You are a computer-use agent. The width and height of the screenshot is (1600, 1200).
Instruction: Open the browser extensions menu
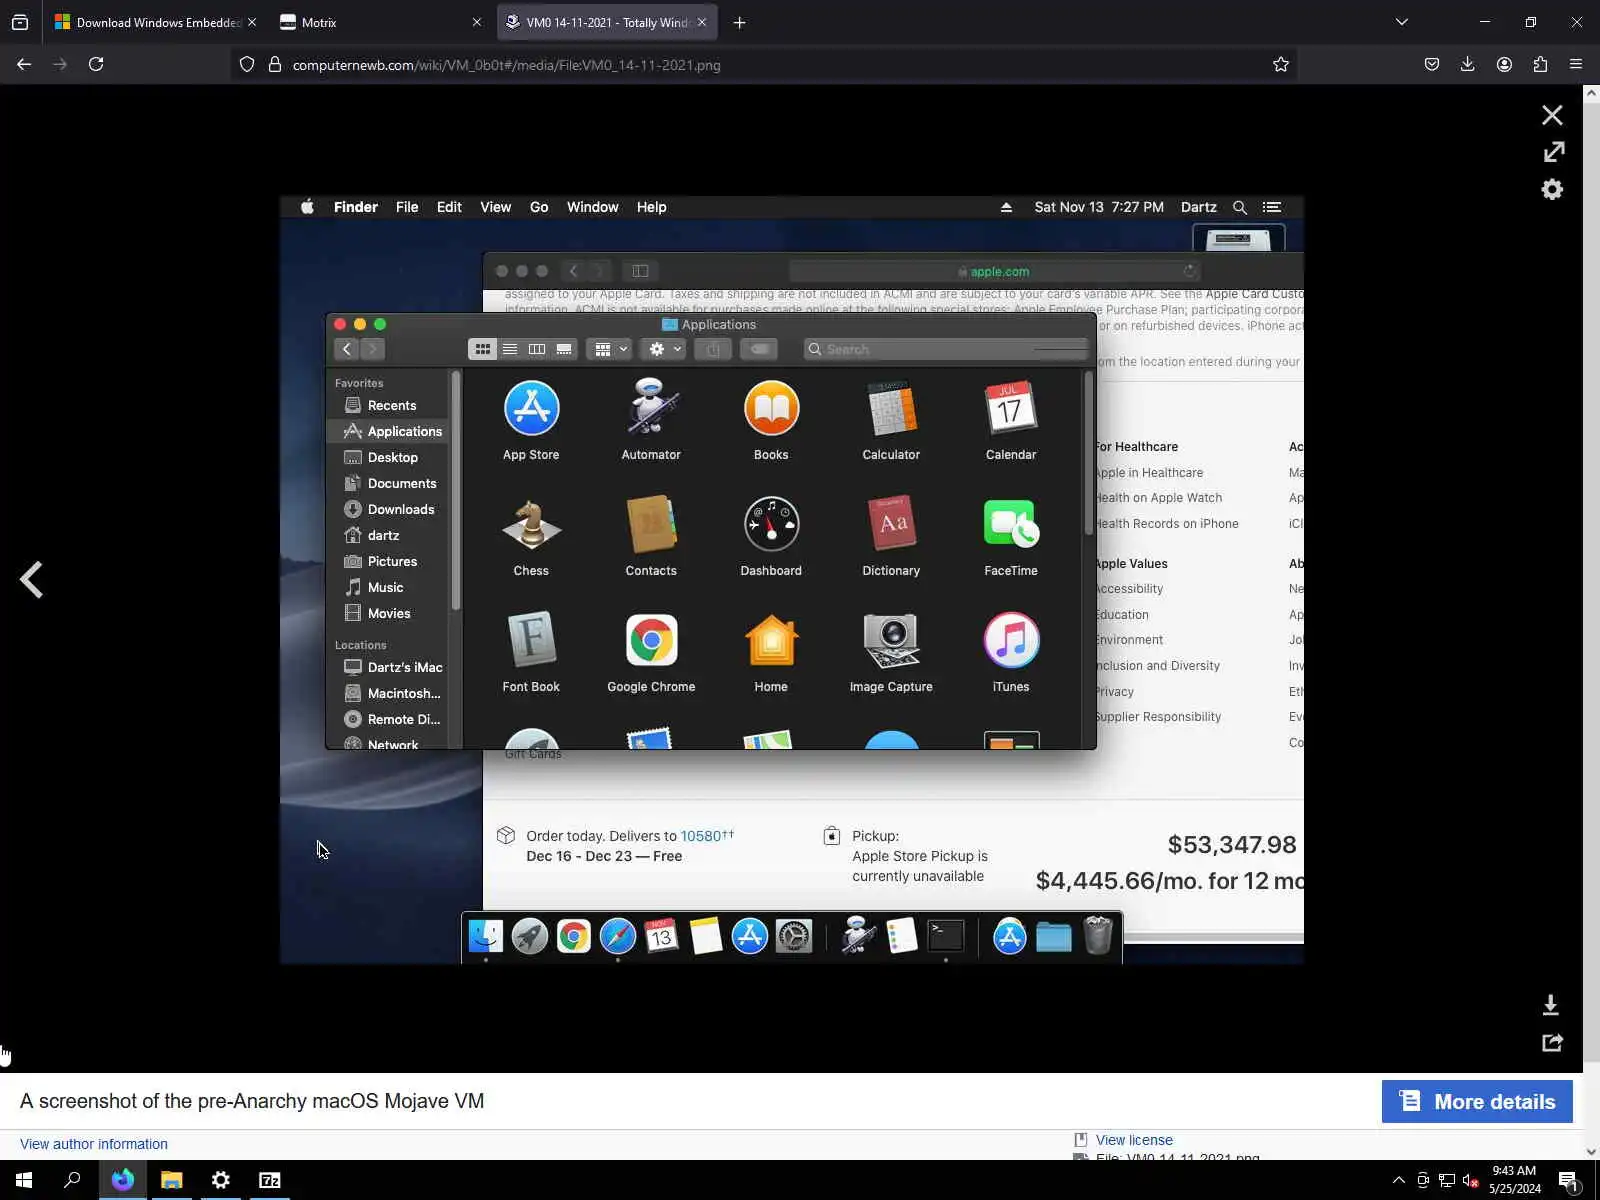(x=1540, y=64)
